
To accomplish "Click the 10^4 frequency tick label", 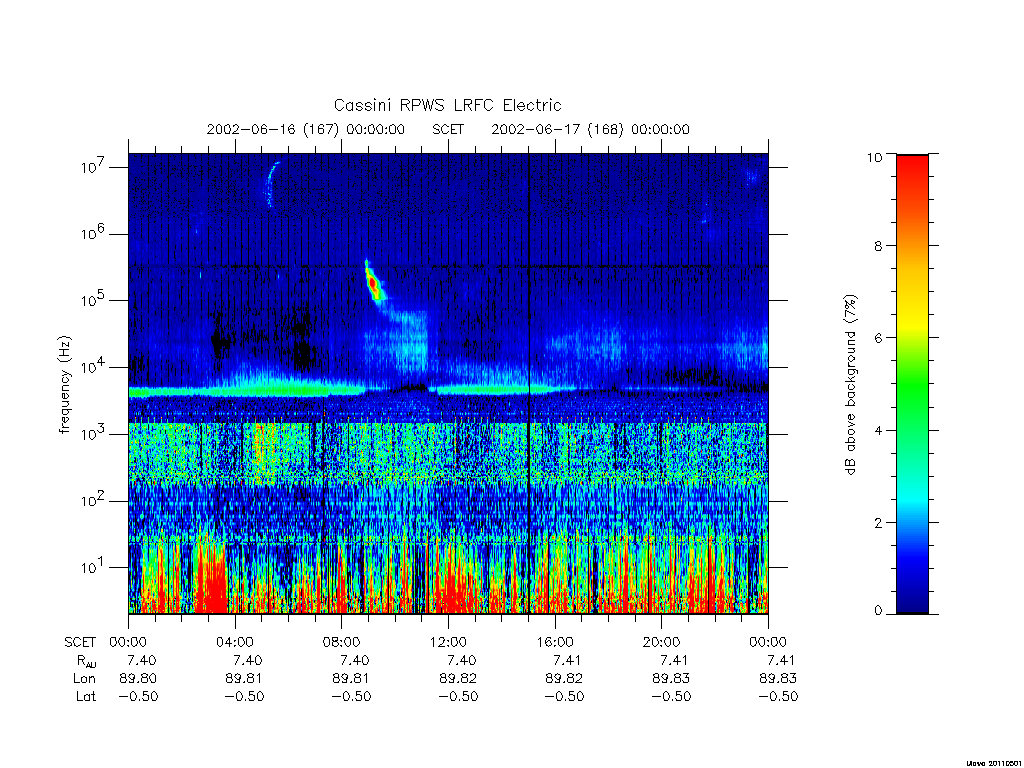I will (x=94, y=367).
